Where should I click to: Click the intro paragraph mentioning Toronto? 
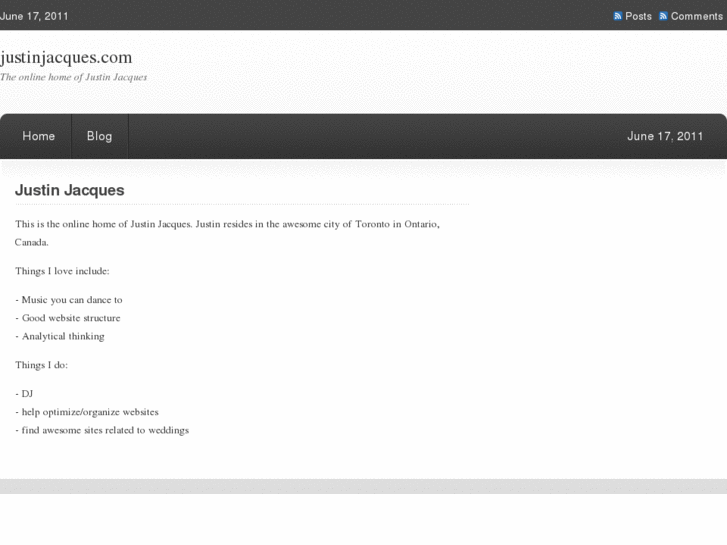click(227, 224)
